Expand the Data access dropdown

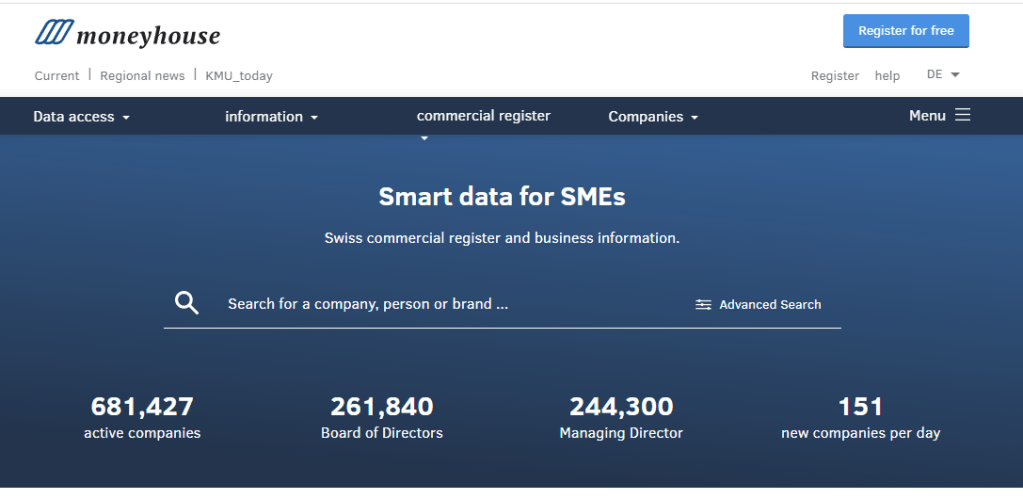point(82,117)
